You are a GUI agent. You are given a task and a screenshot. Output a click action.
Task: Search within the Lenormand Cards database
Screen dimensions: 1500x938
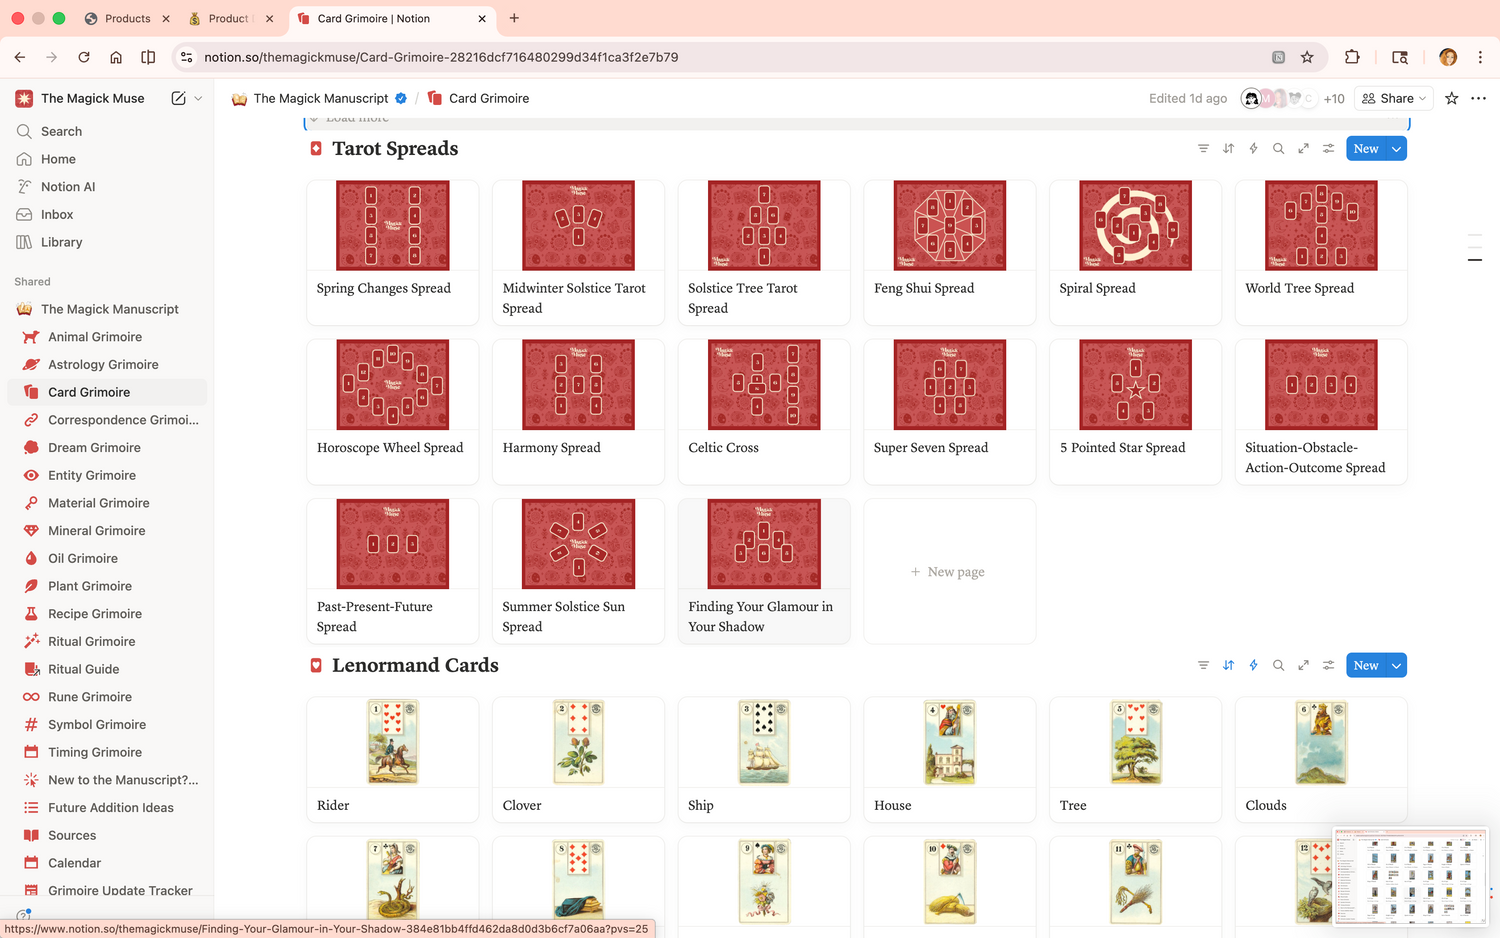(x=1278, y=665)
